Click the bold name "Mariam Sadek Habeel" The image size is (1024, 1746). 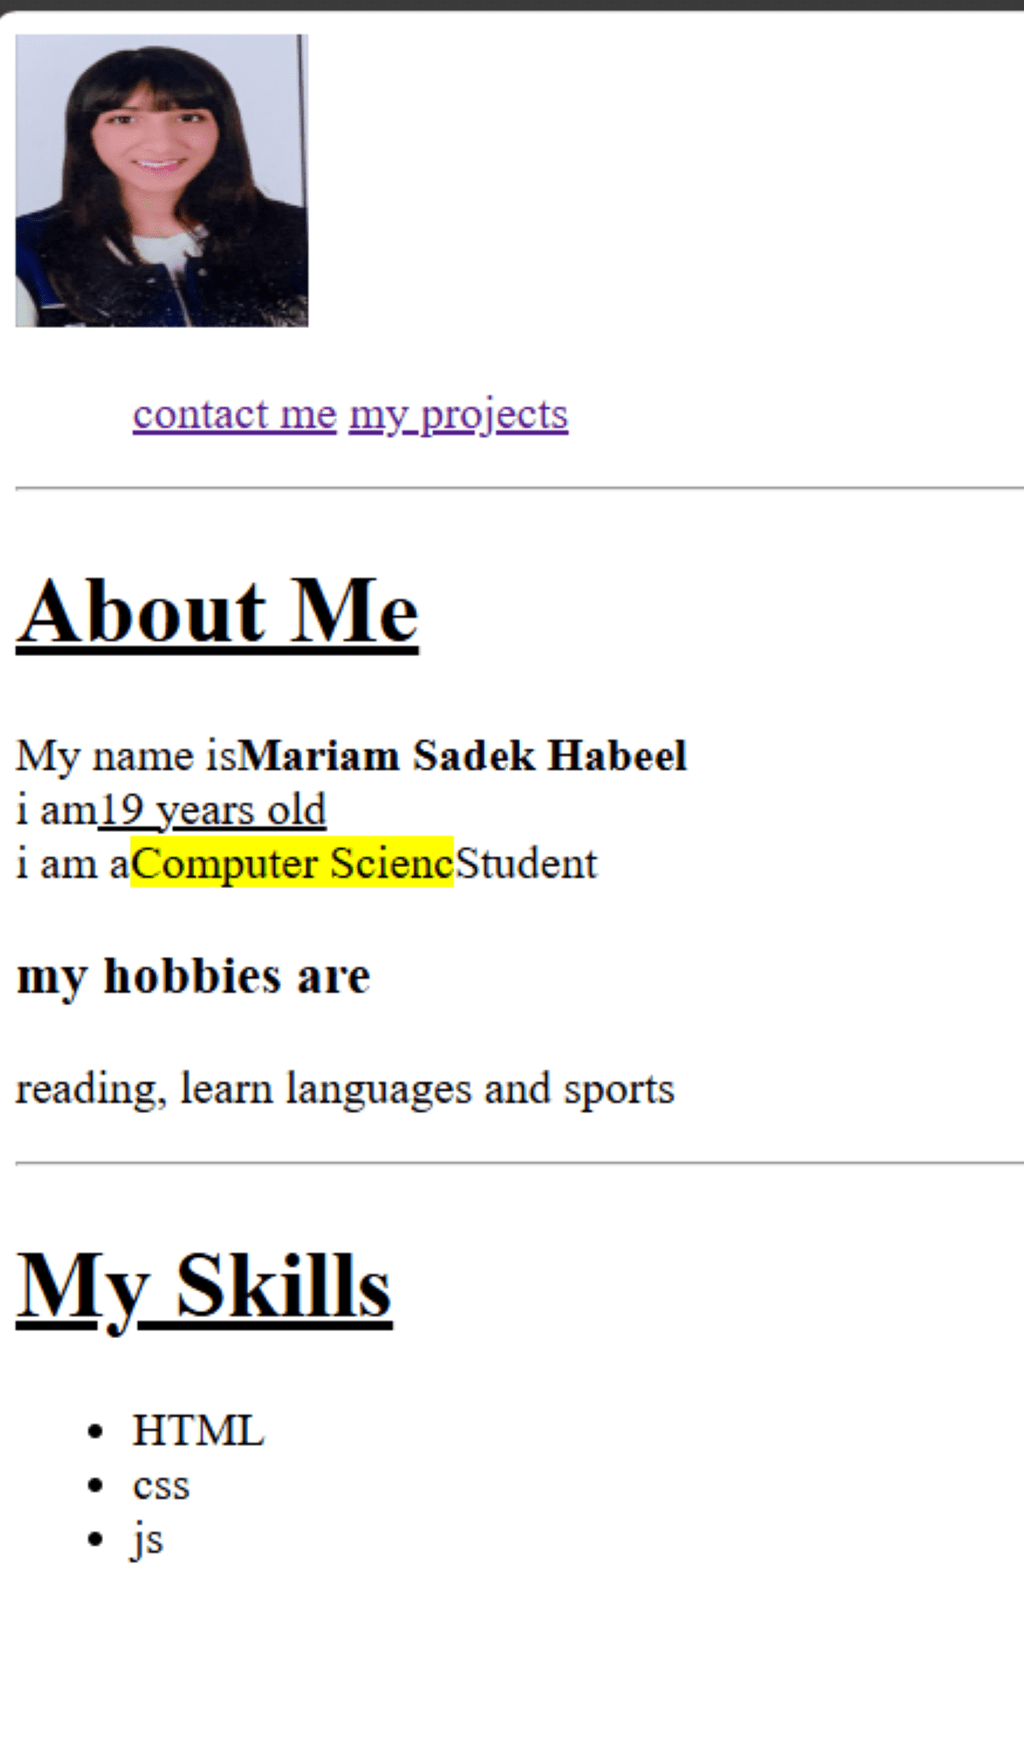[463, 756]
